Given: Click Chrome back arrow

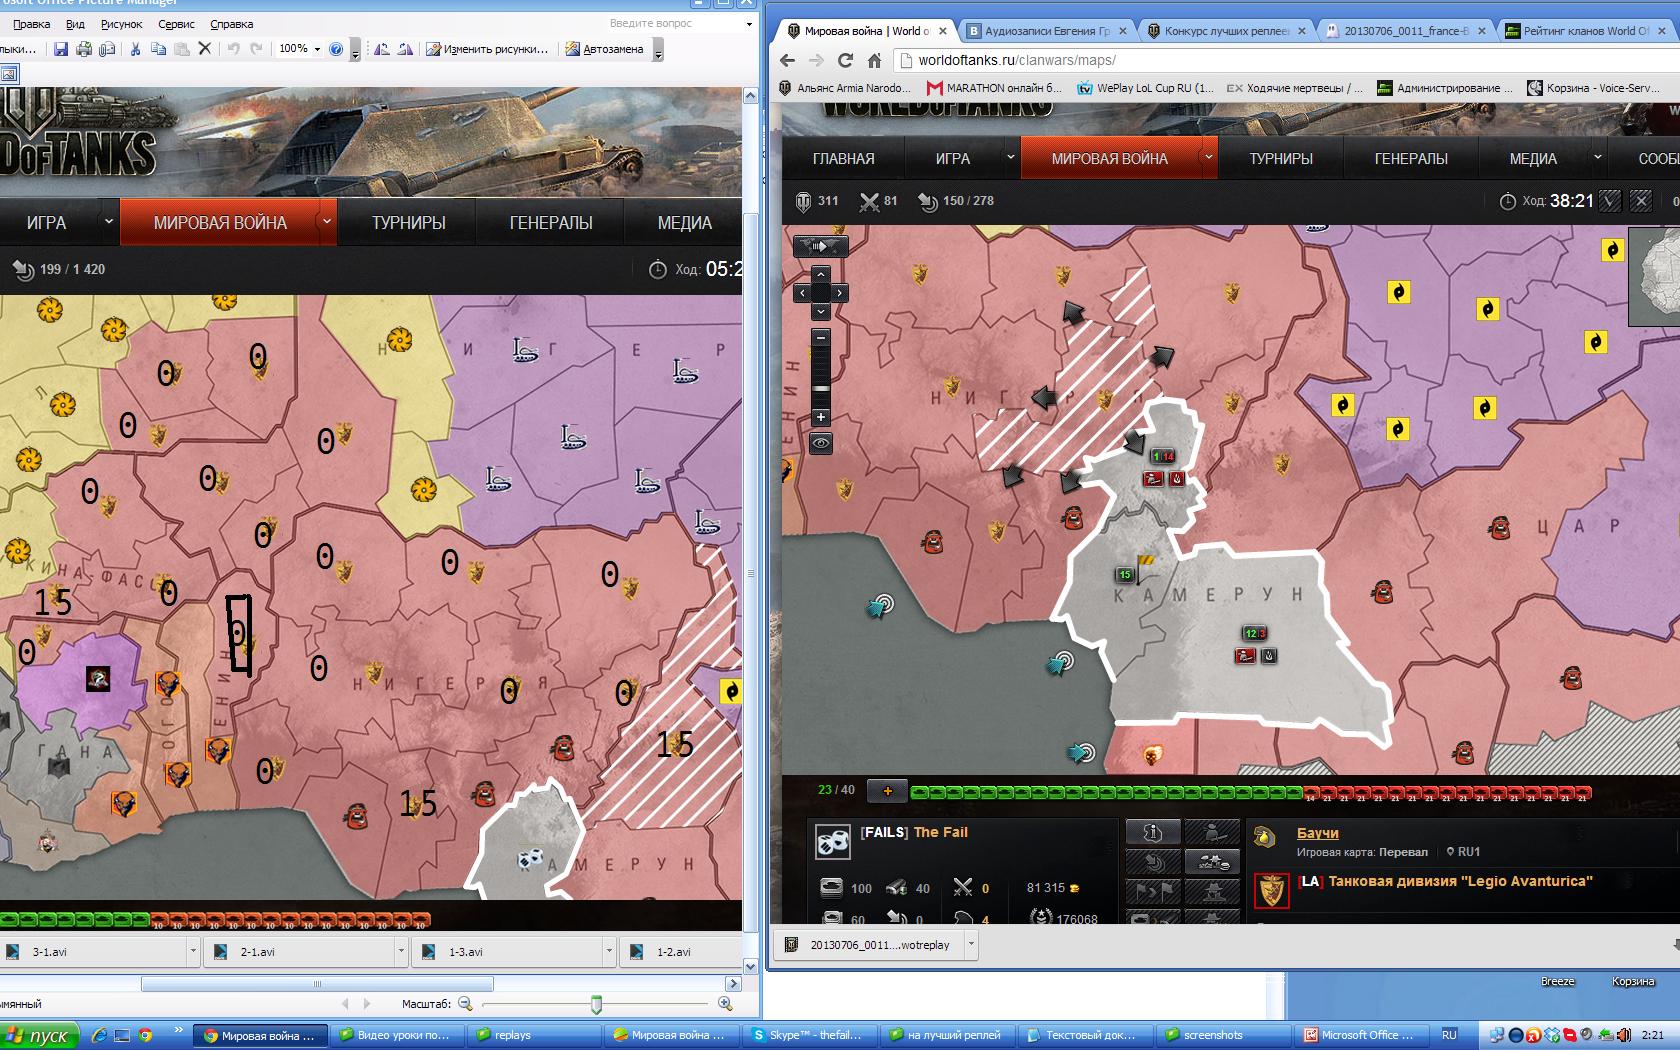Looking at the screenshot, I should pyautogui.click(x=787, y=60).
